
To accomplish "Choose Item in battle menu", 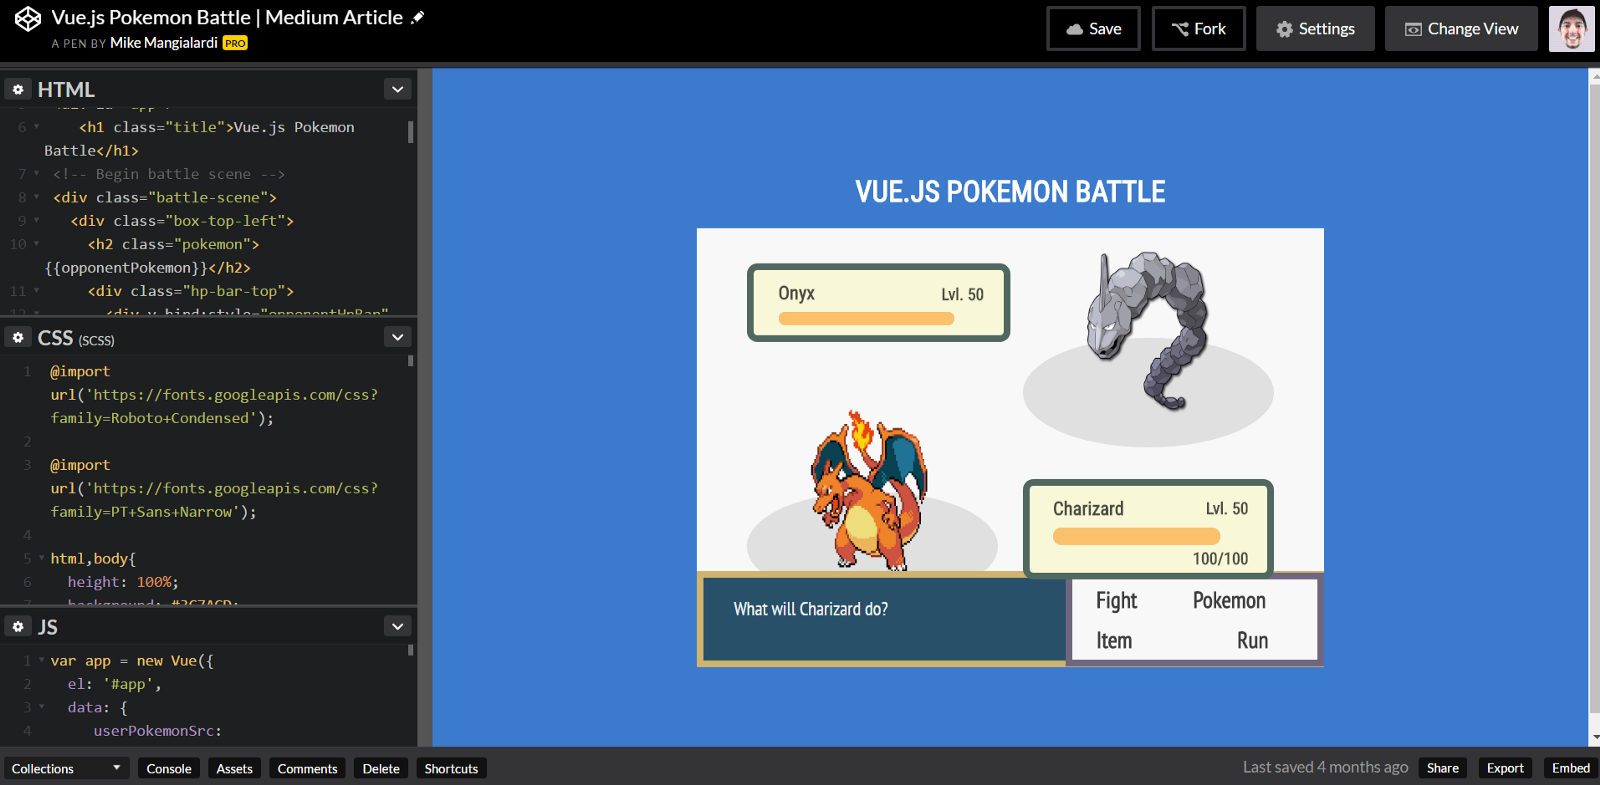I will tap(1114, 641).
